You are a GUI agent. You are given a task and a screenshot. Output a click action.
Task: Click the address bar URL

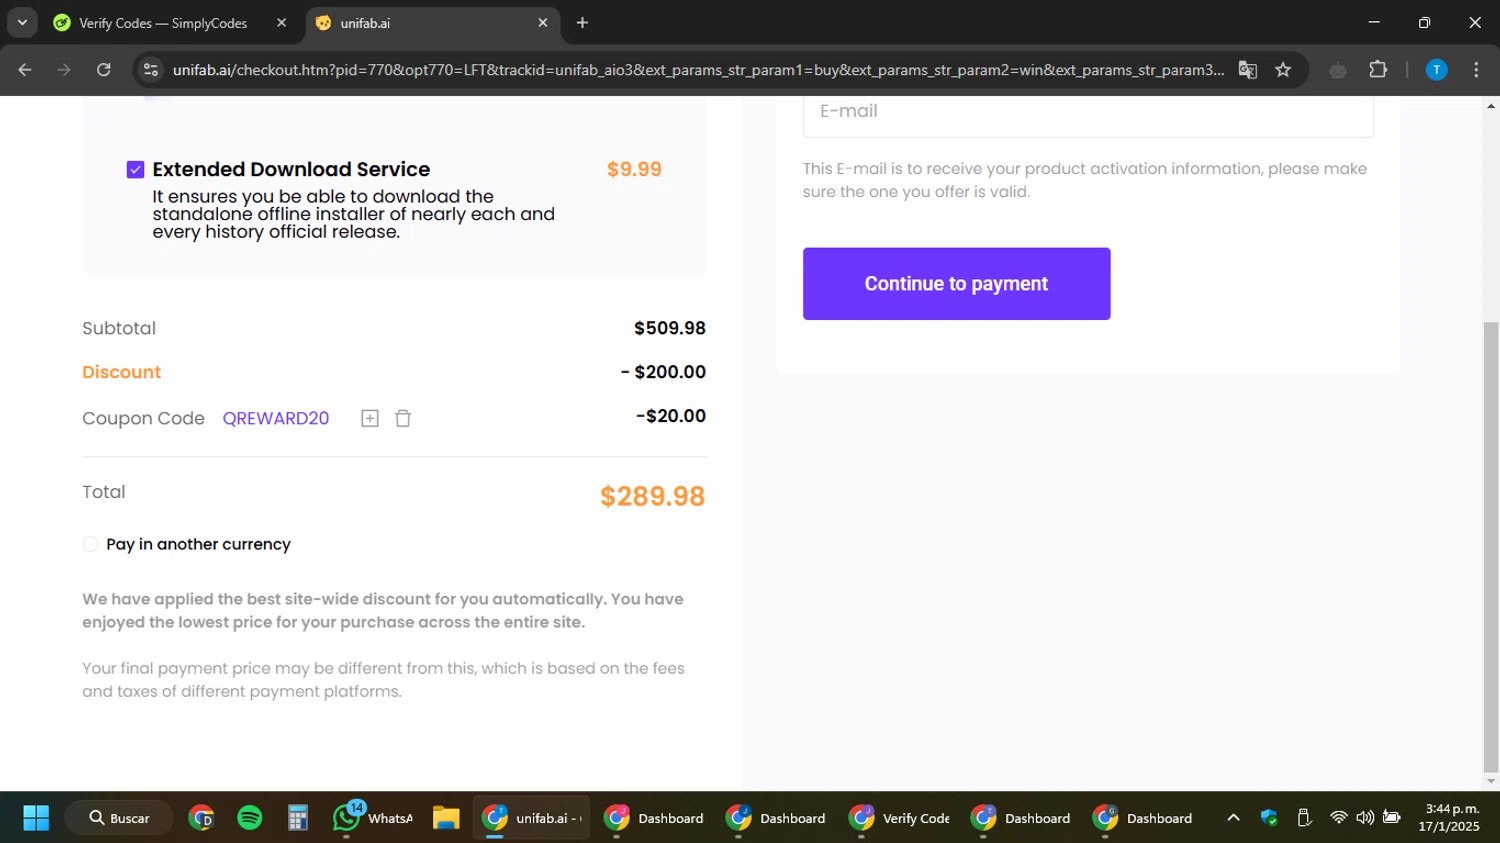[x=698, y=70]
